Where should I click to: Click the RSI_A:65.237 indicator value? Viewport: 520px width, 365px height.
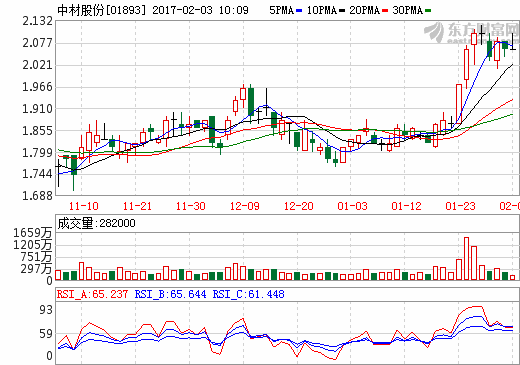92,294
